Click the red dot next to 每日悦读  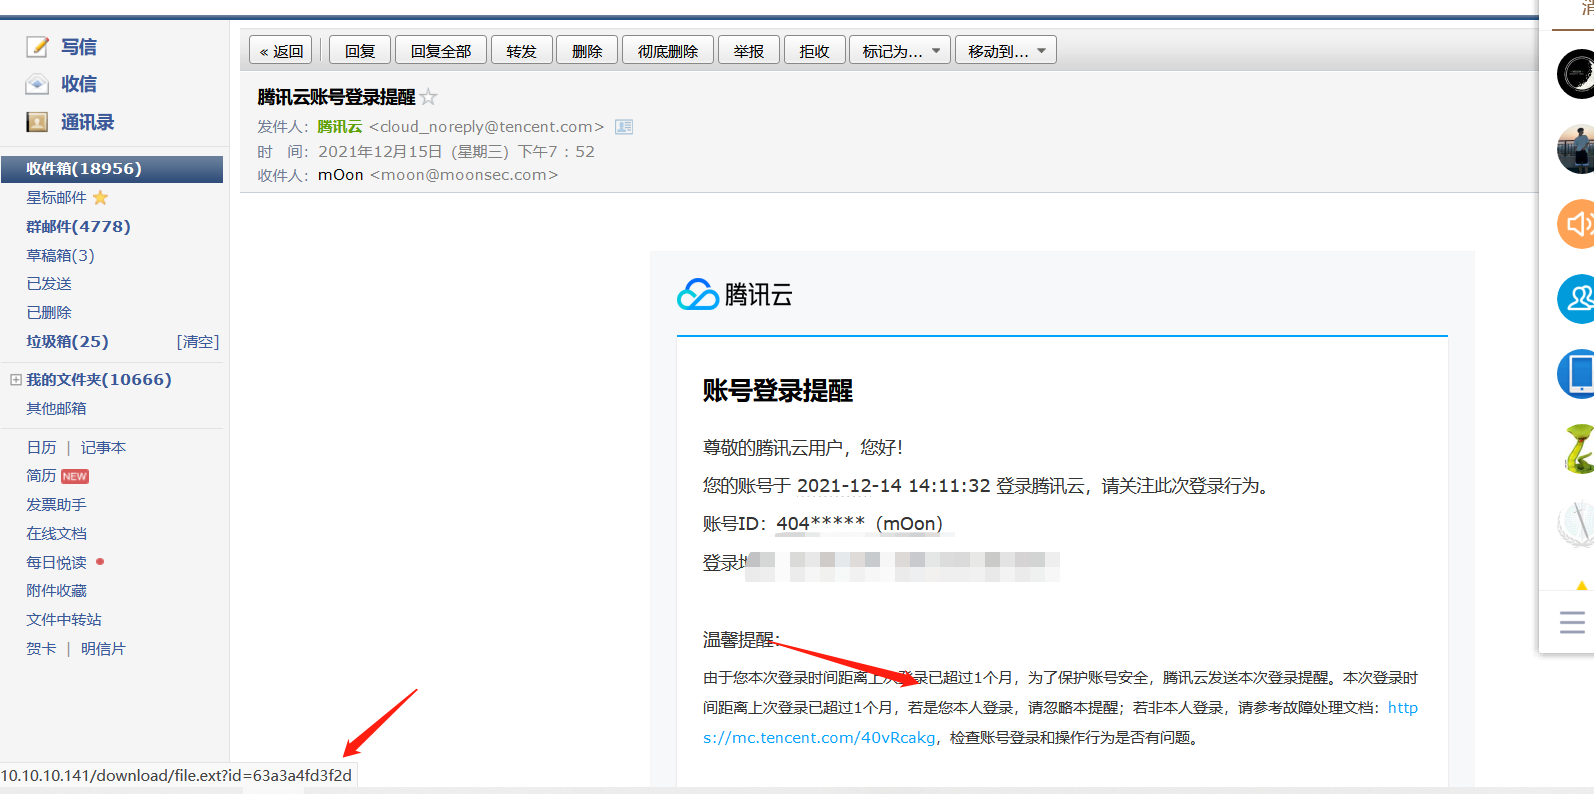100,562
